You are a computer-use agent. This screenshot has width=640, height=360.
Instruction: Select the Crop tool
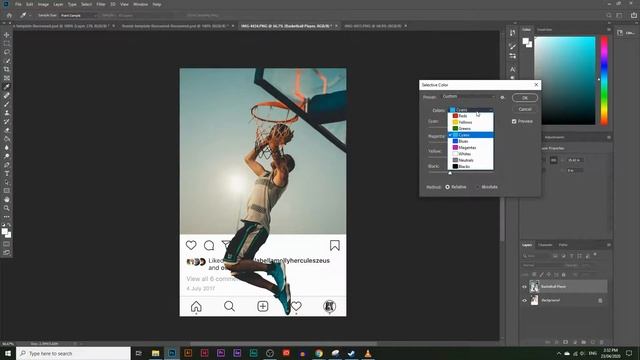(7, 69)
